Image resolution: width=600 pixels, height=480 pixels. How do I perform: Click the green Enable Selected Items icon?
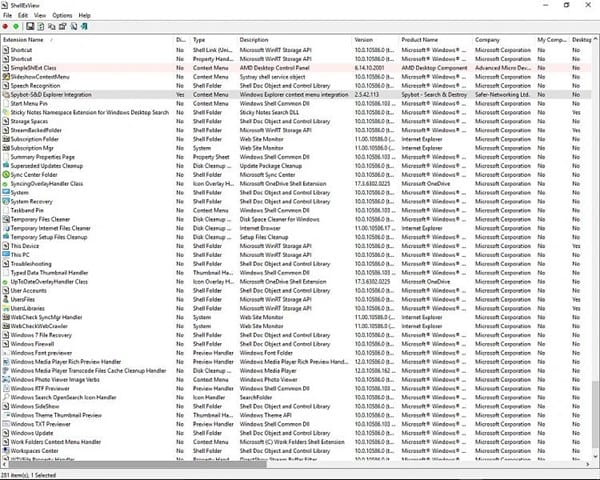tap(17, 27)
